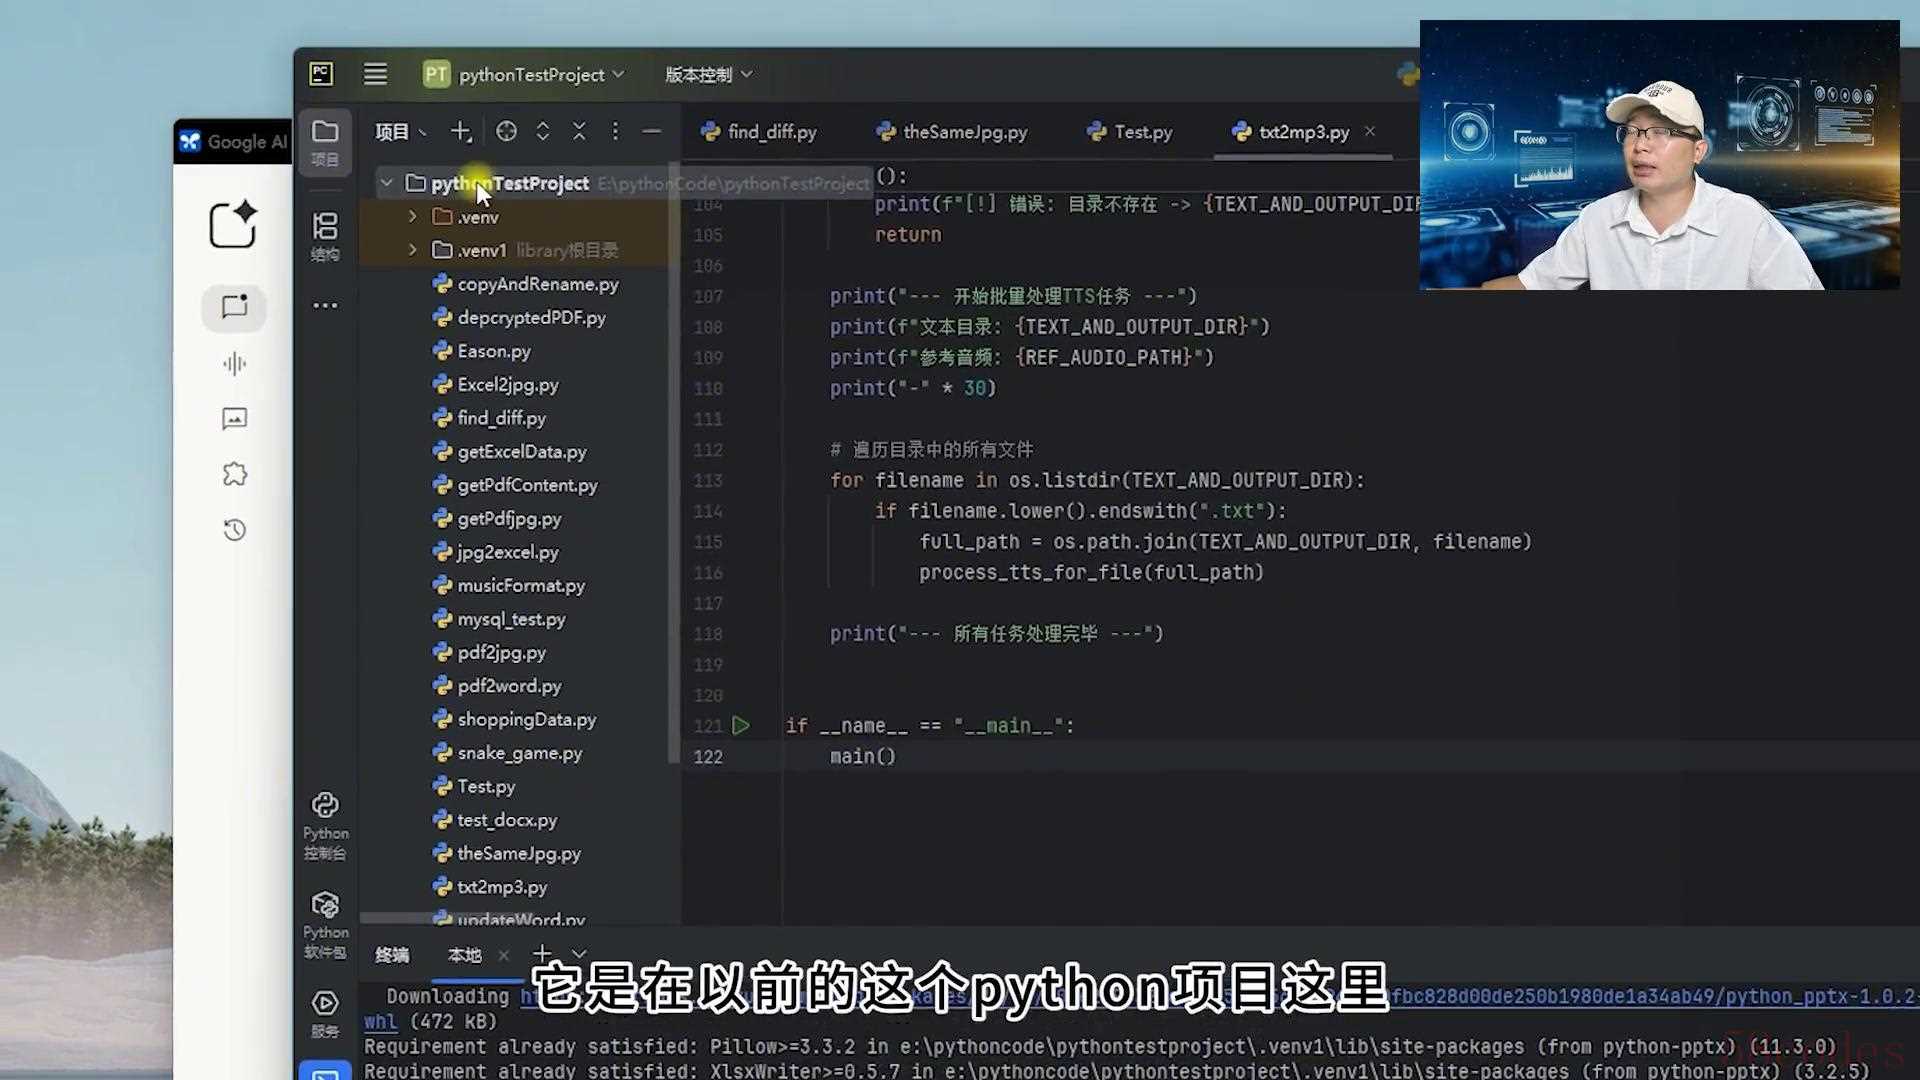Click the extensions puzzle icon in Google AI sidebar
The image size is (1920, 1080).
point(234,474)
